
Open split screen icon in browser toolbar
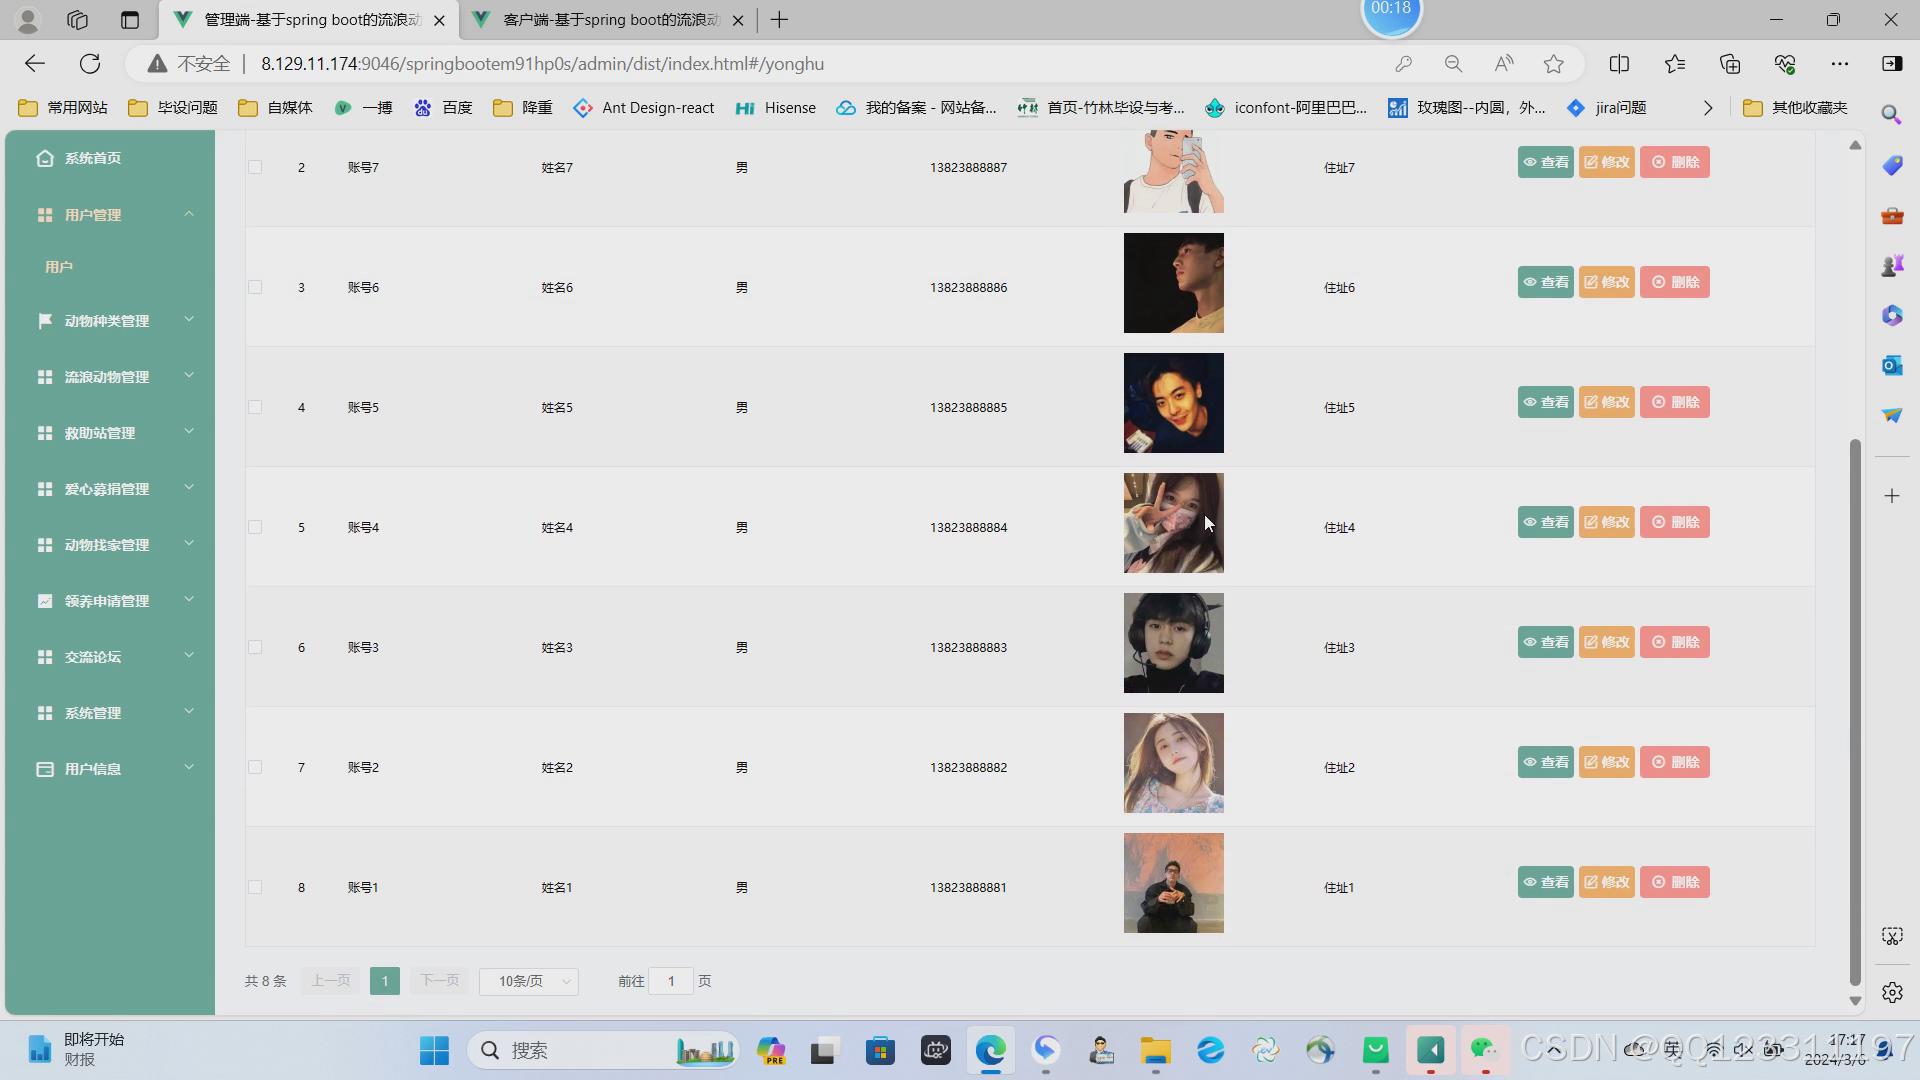point(1619,64)
